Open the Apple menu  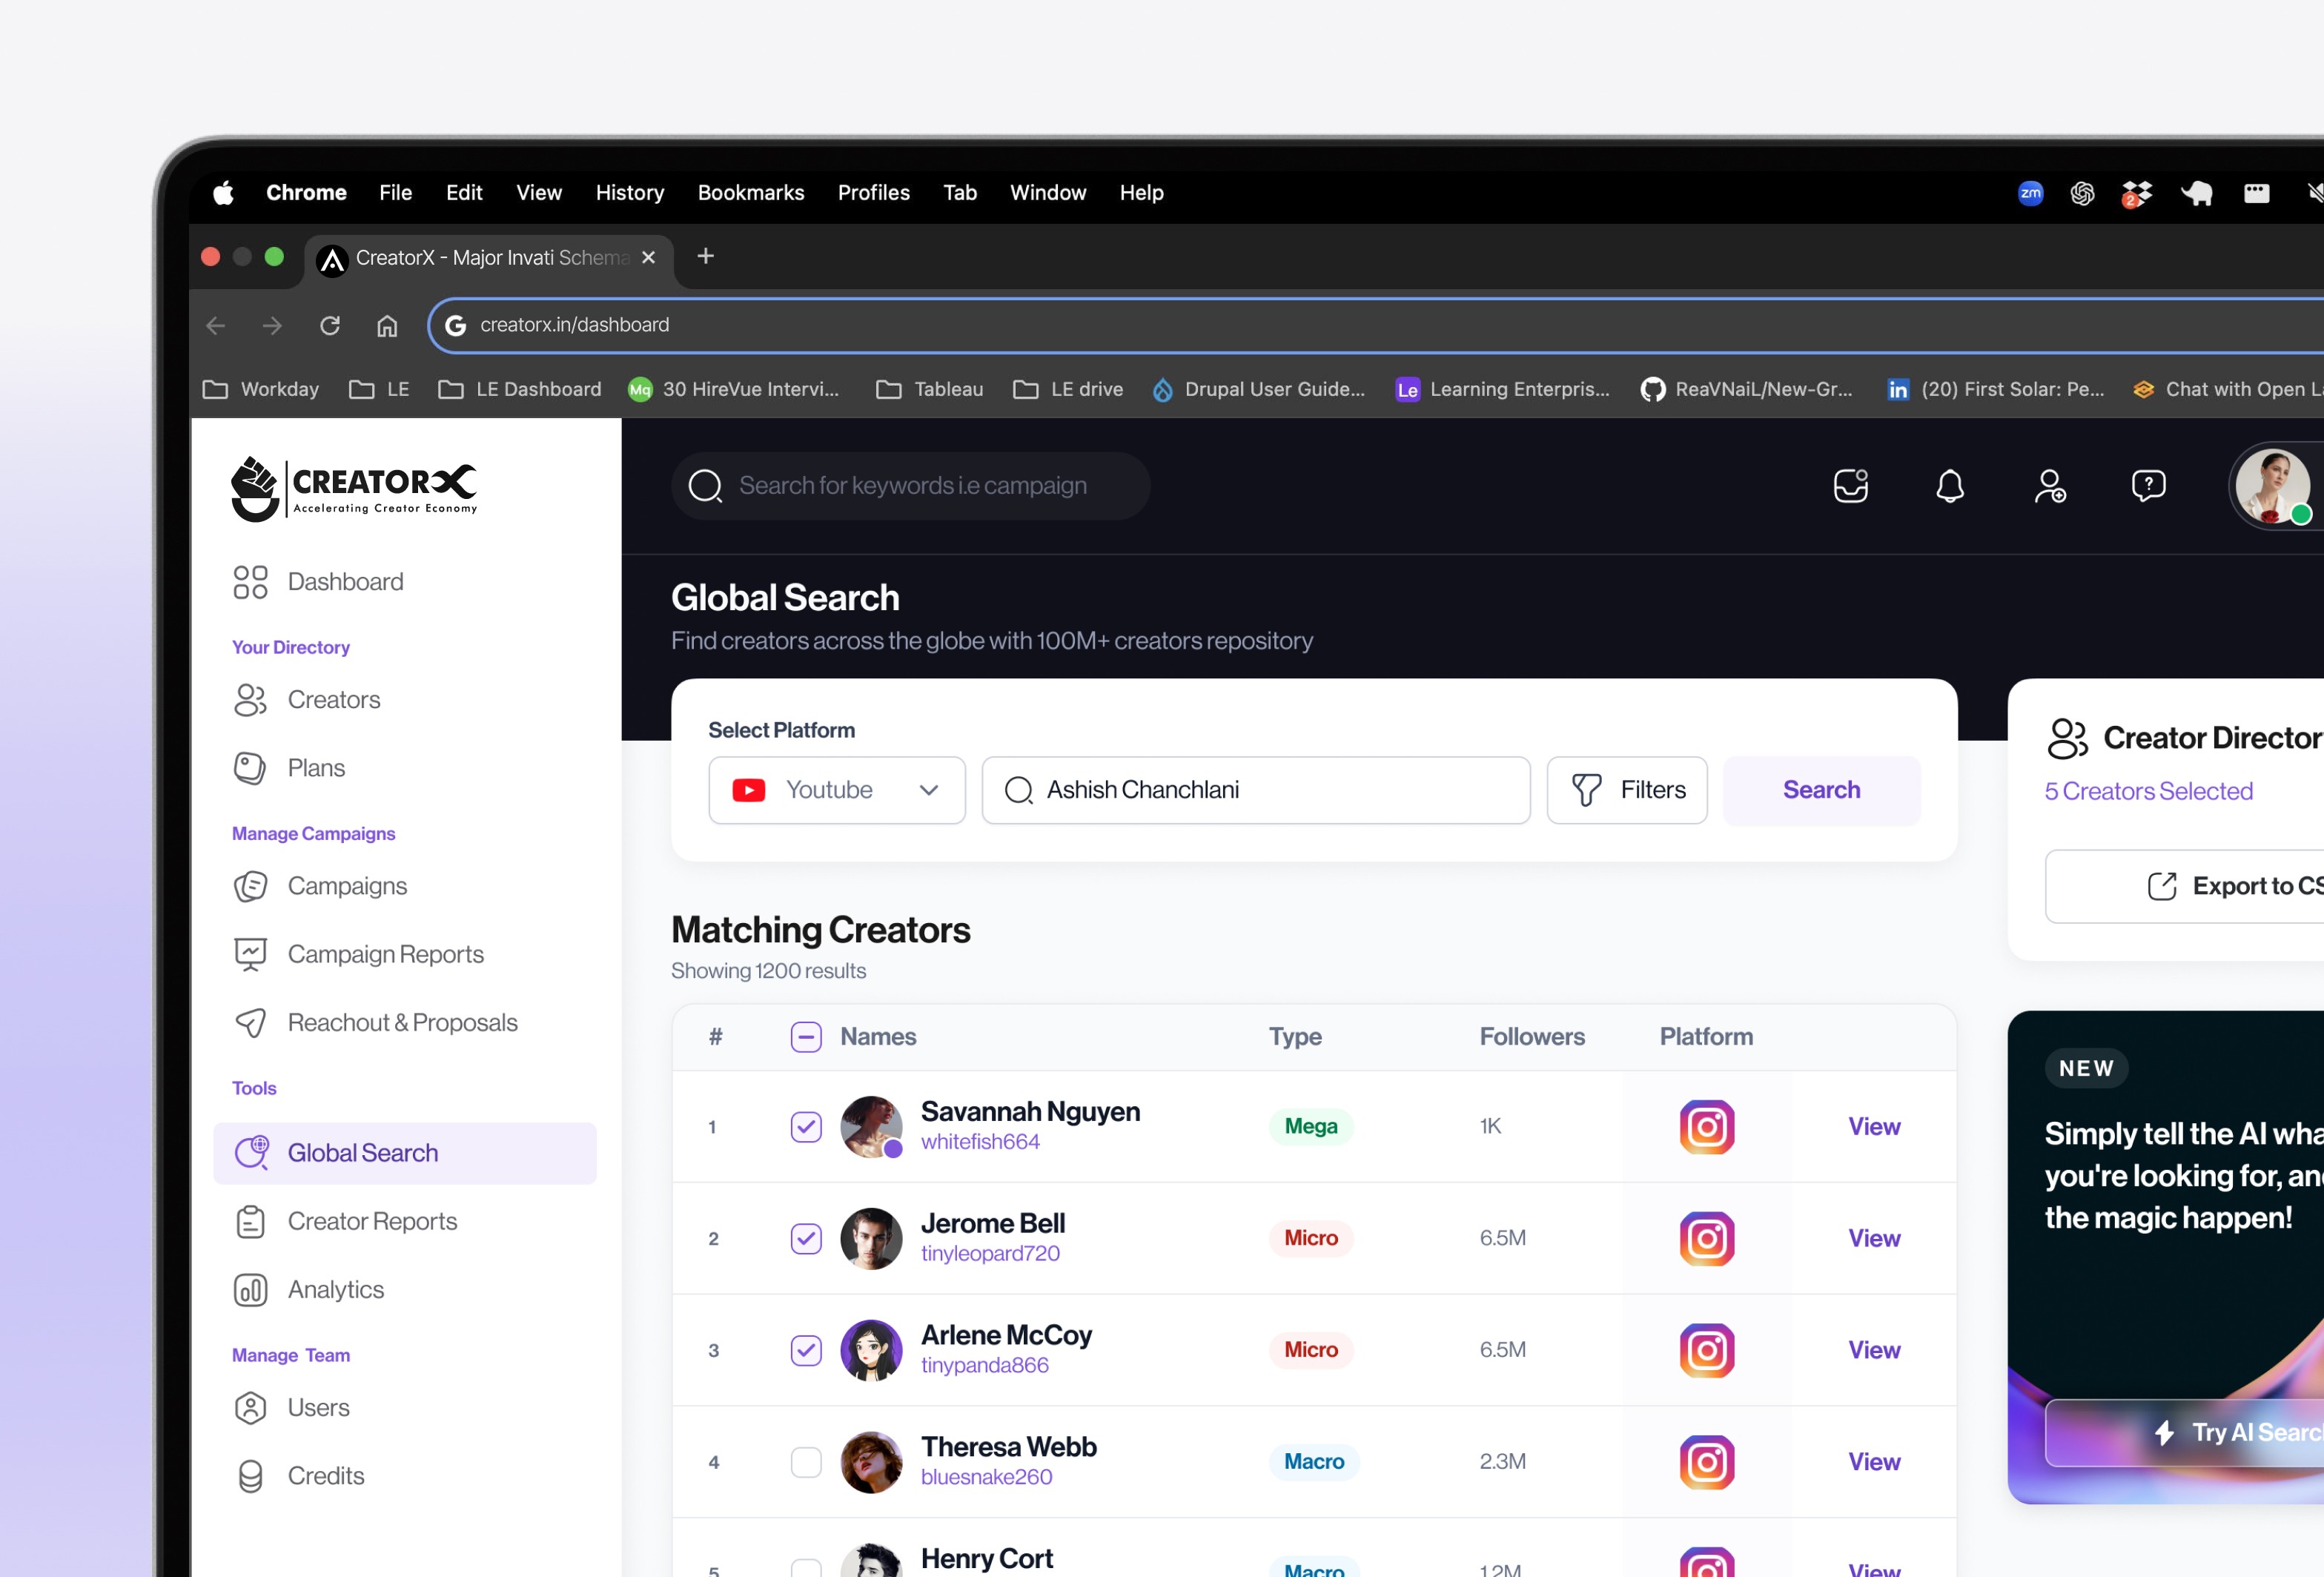(x=224, y=193)
